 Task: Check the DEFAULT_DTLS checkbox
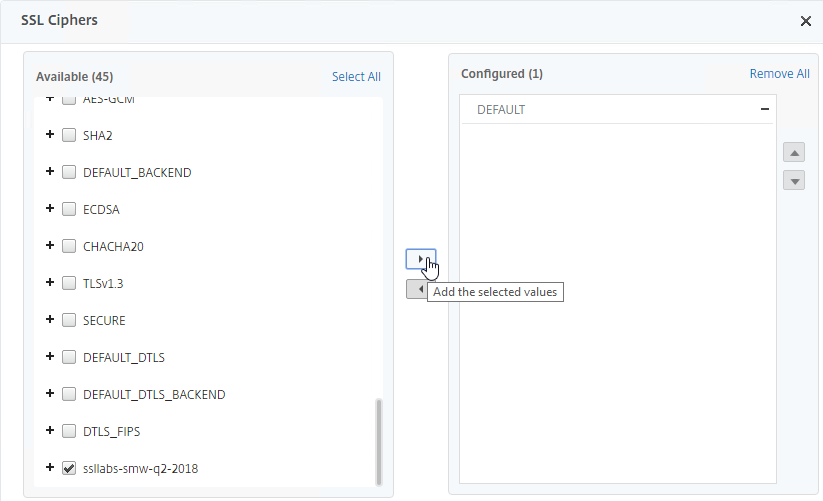(x=69, y=357)
